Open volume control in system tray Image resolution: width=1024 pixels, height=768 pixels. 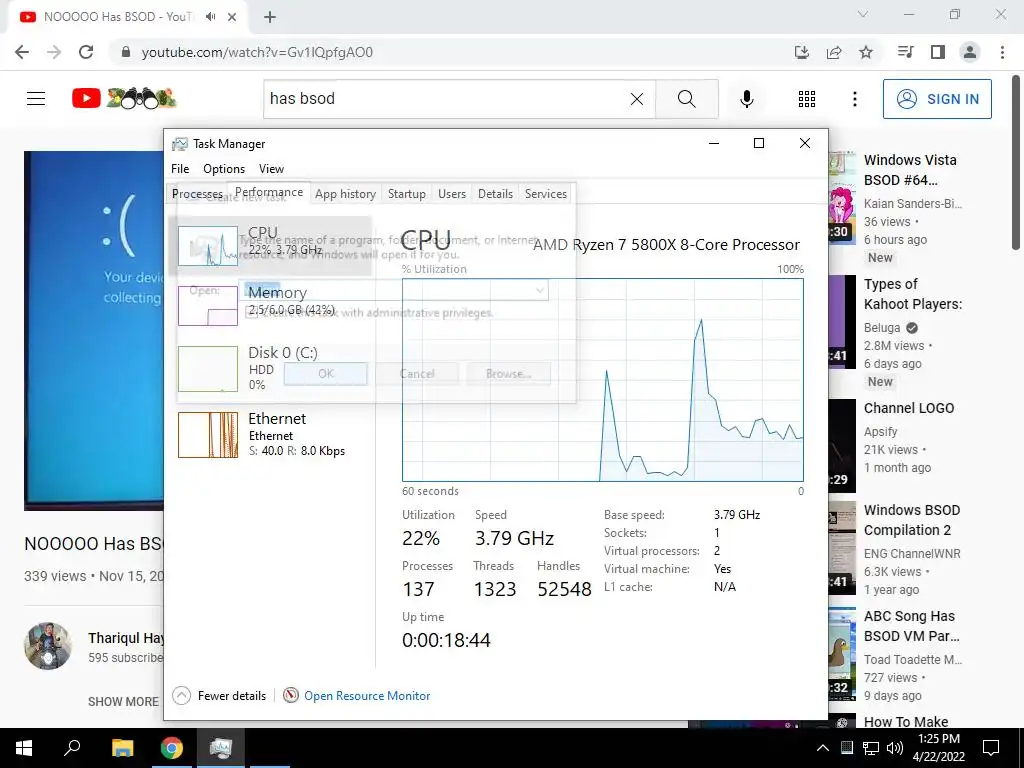[x=895, y=748]
